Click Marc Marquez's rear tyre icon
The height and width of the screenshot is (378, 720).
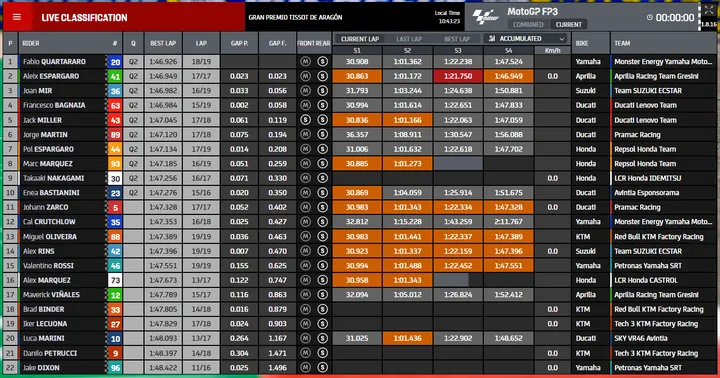(322, 164)
